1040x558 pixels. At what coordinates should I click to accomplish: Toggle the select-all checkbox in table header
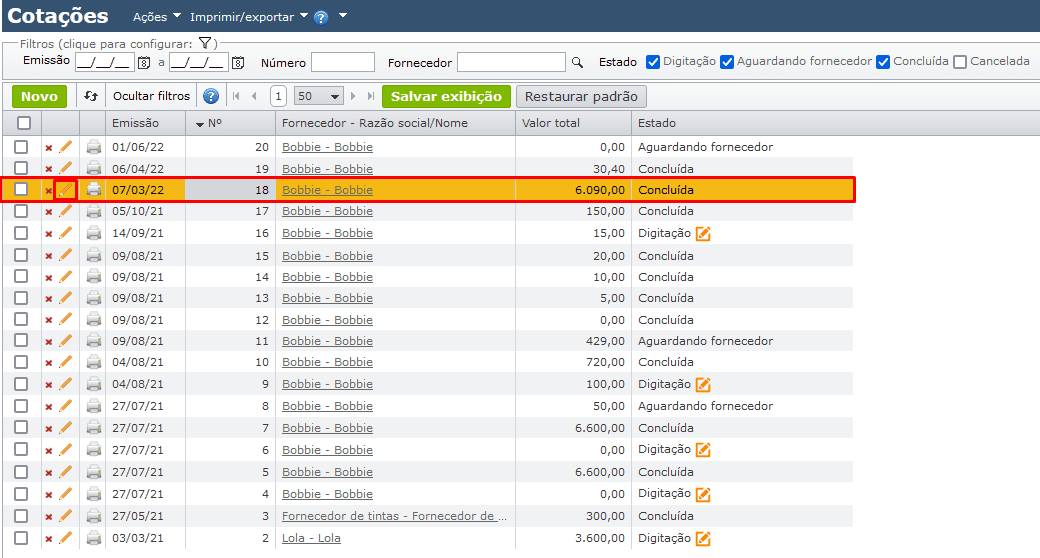coord(24,123)
